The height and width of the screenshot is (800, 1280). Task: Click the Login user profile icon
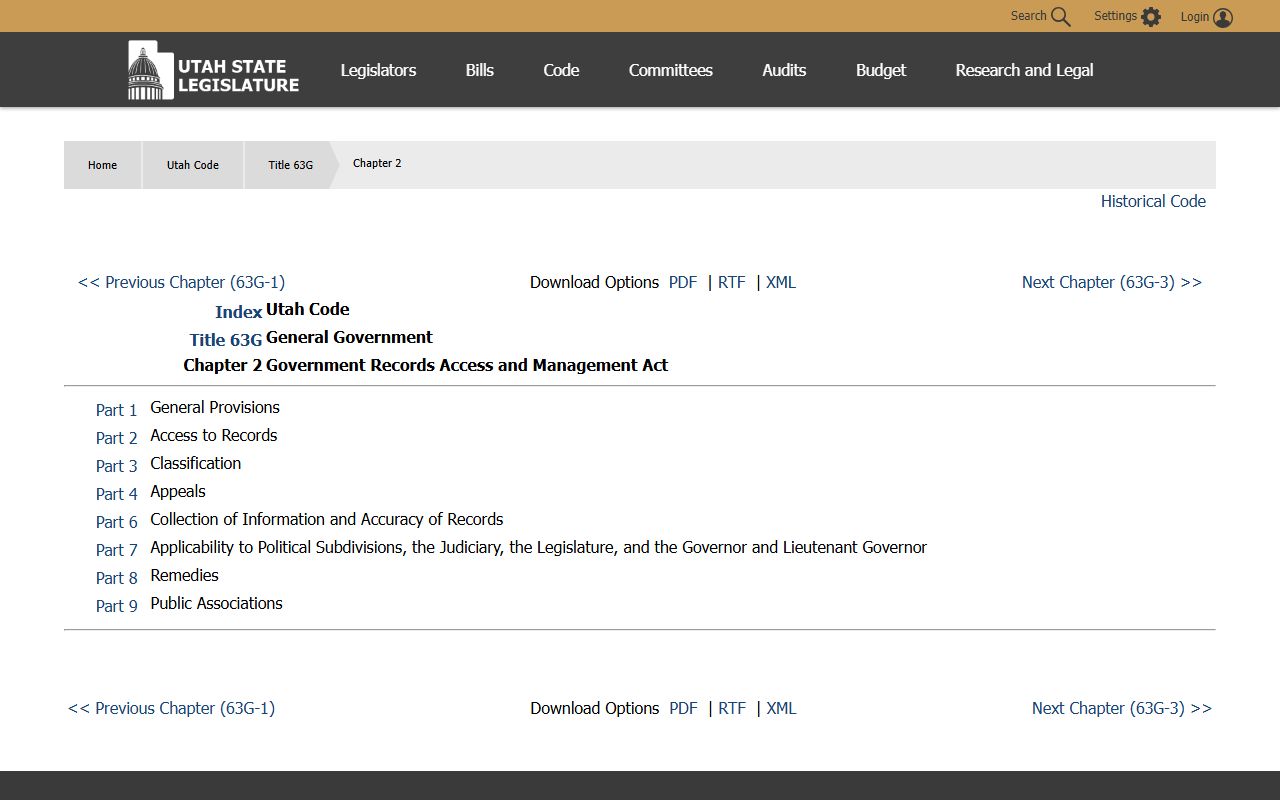tap(1222, 17)
